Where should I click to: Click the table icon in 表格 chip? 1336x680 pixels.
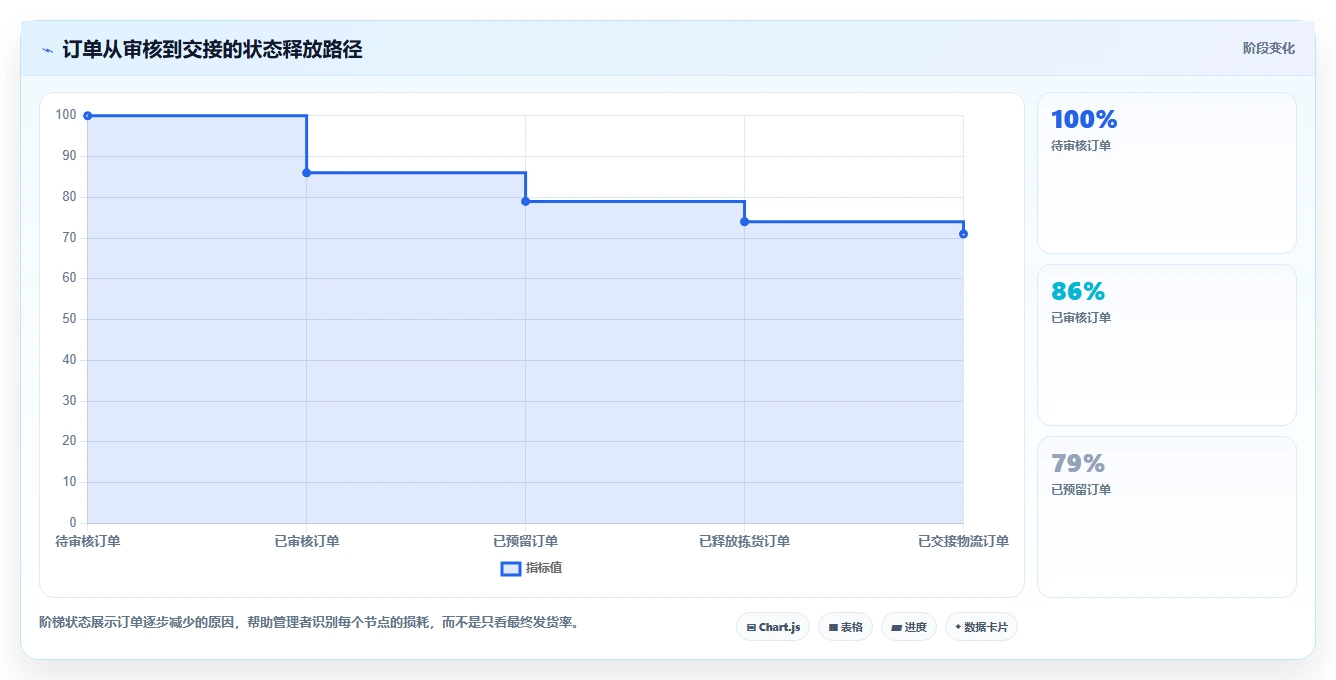coord(833,628)
